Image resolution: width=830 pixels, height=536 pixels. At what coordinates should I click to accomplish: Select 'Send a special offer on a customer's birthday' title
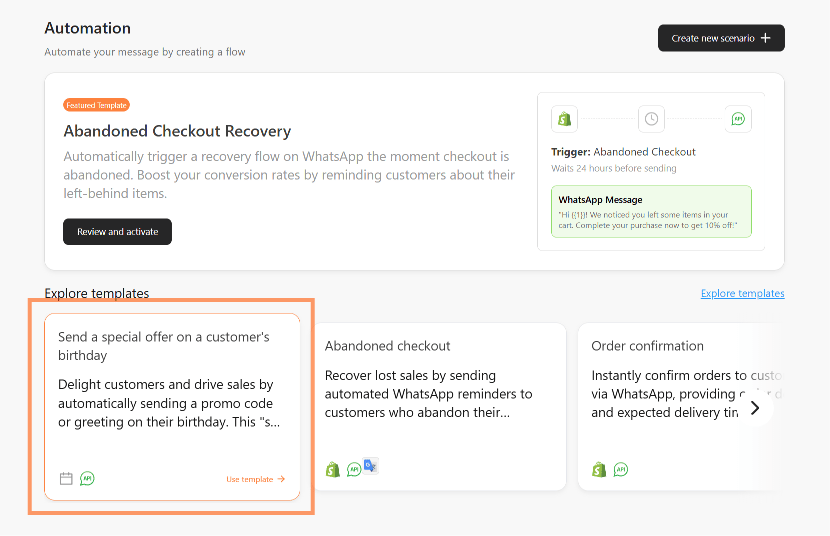click(x=164, y=346)
